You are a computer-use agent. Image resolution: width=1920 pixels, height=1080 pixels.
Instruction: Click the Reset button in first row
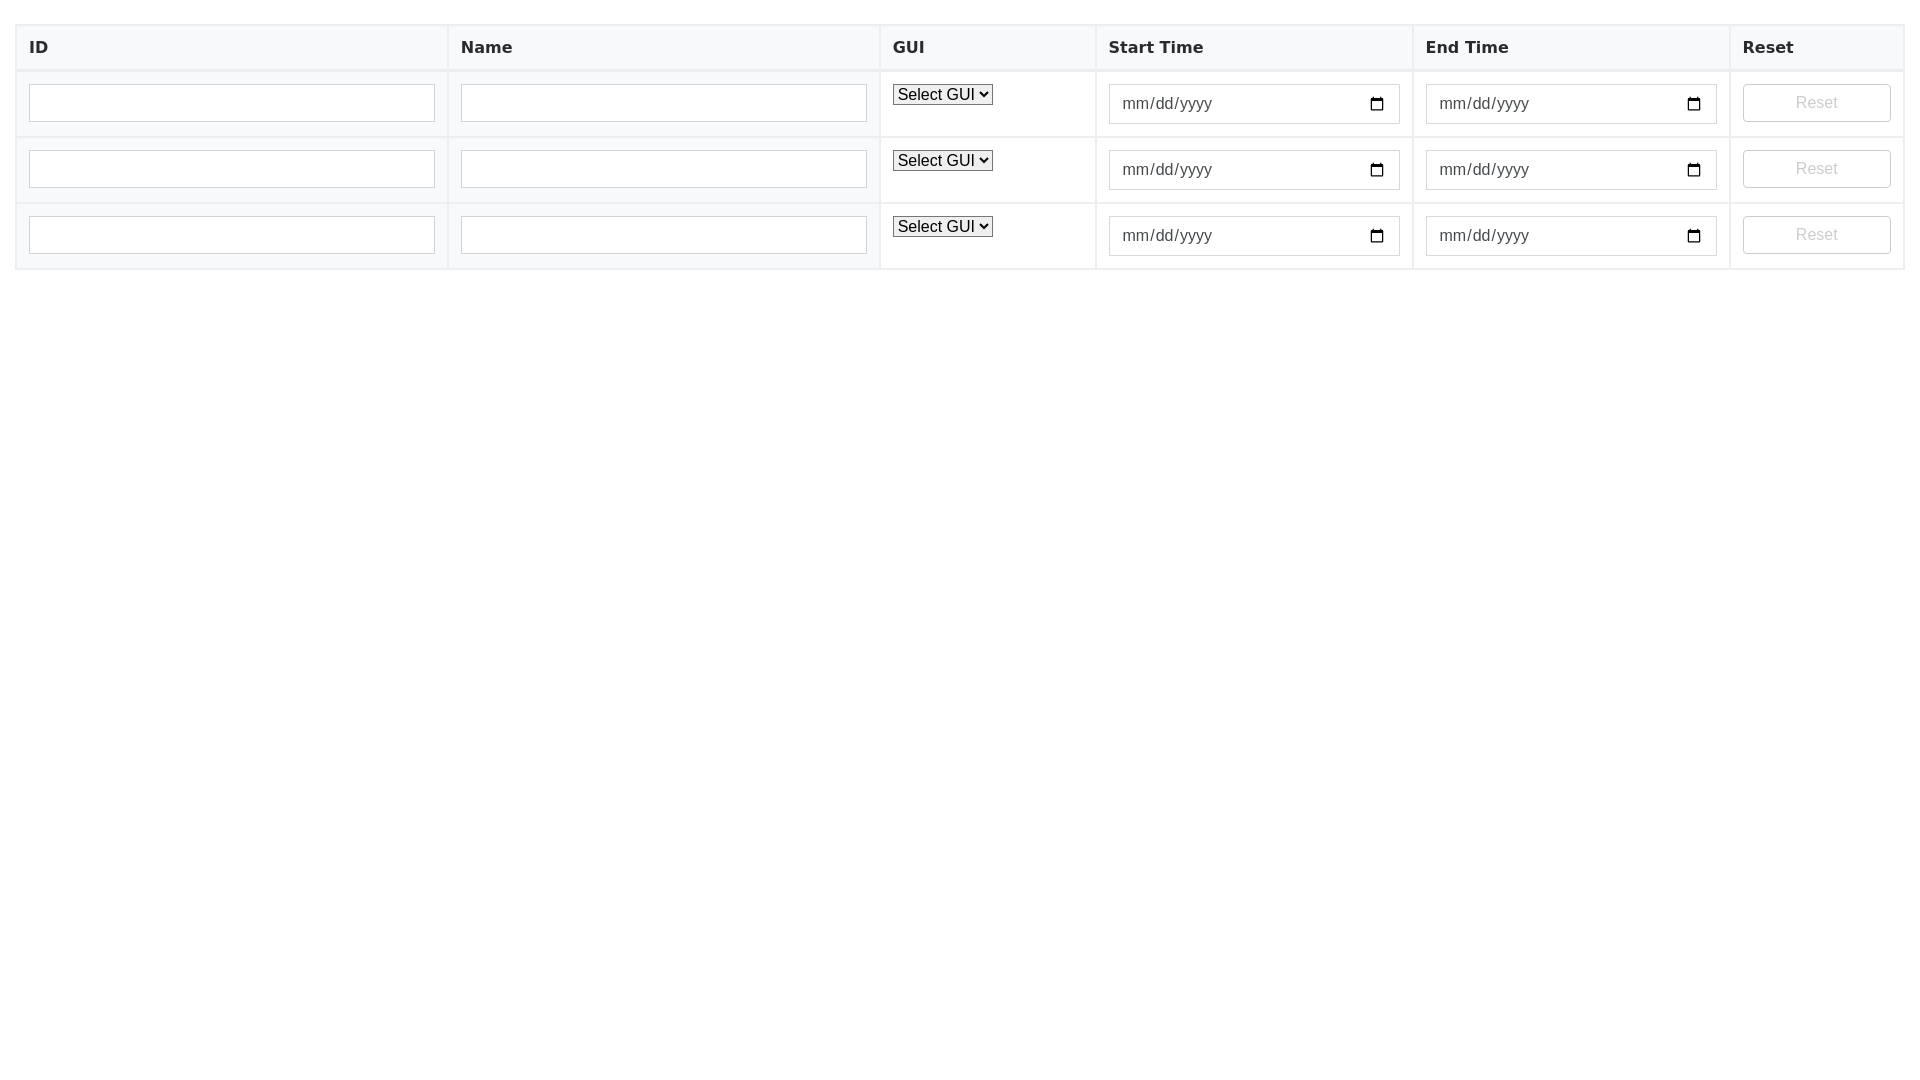pos(1815,103)
